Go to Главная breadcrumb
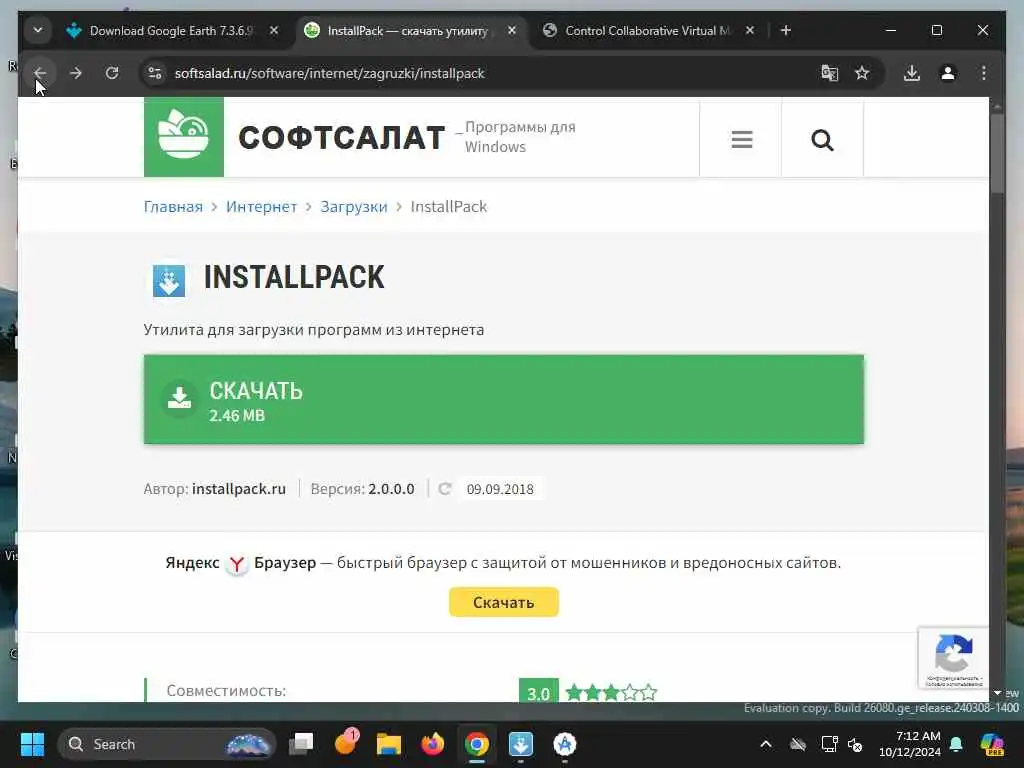Viewport: 1024px width, 768px height. tap(173, 207)
